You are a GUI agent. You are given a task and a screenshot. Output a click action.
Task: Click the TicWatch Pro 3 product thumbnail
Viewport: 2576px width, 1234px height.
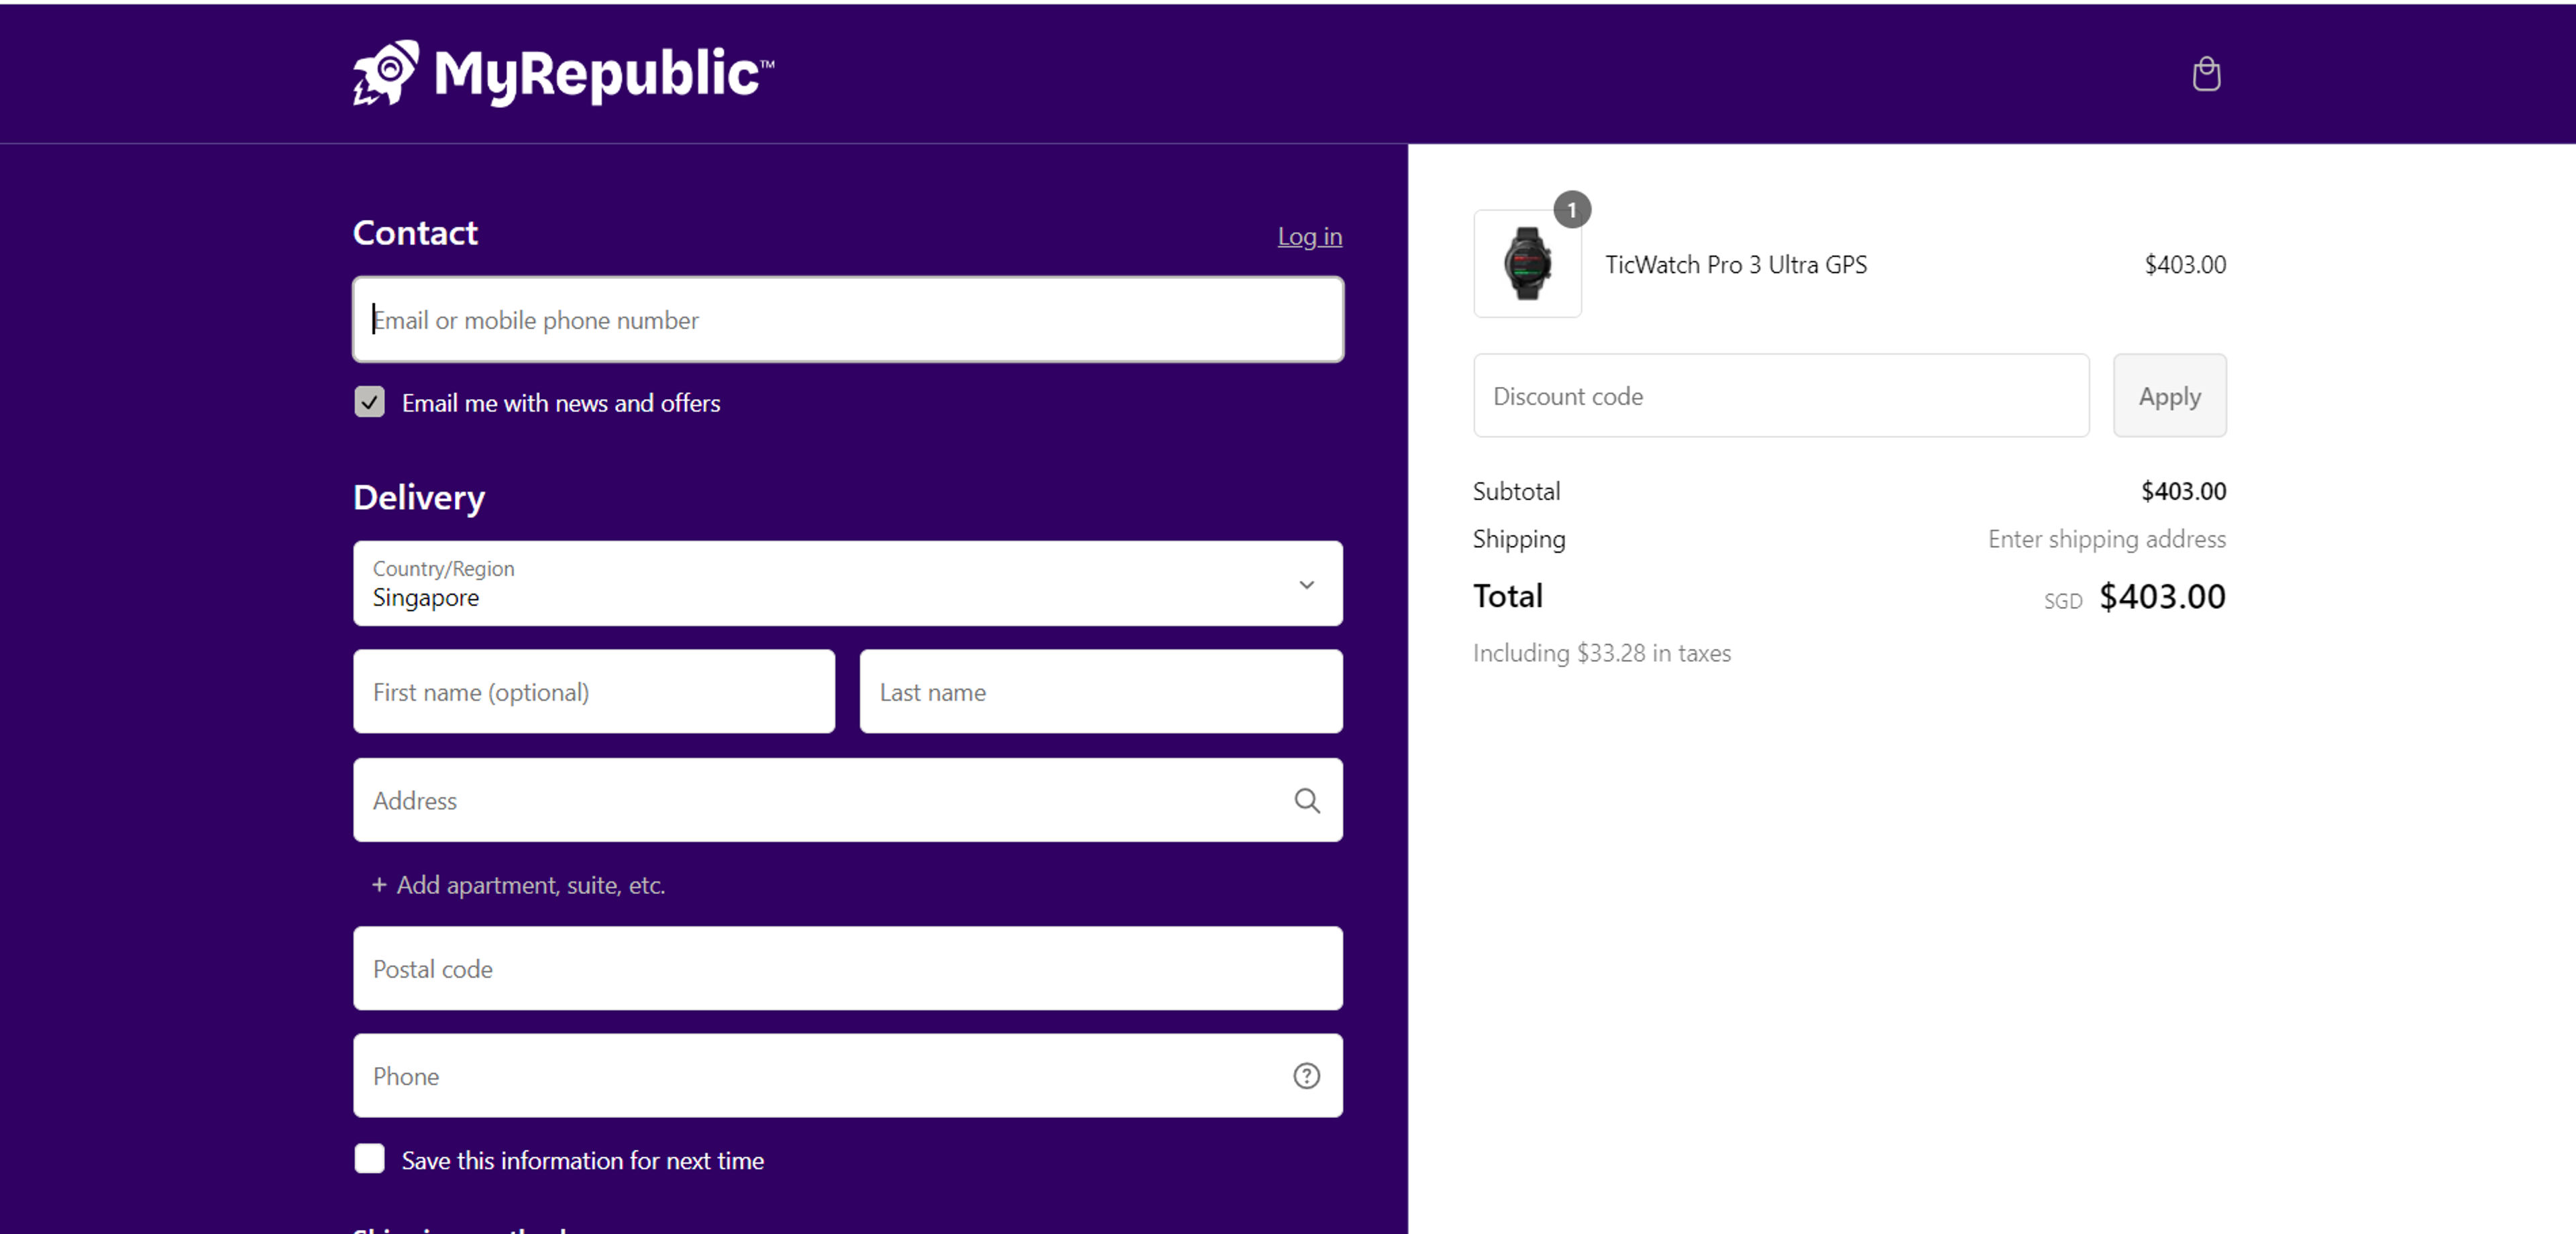point(1527,264)
